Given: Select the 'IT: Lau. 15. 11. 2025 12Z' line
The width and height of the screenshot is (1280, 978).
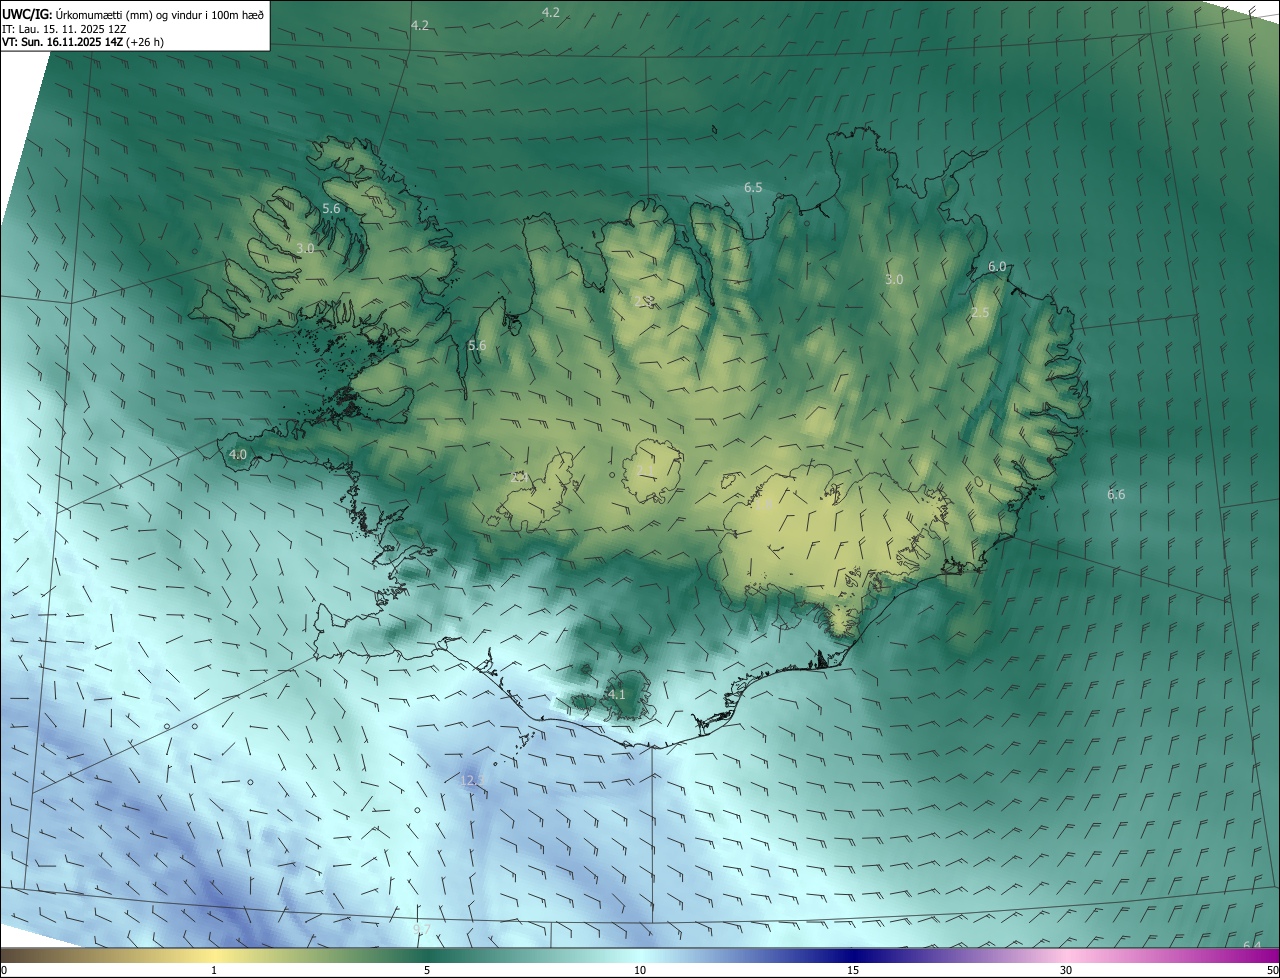Looking at the screenshot, I should click(64, 29).
